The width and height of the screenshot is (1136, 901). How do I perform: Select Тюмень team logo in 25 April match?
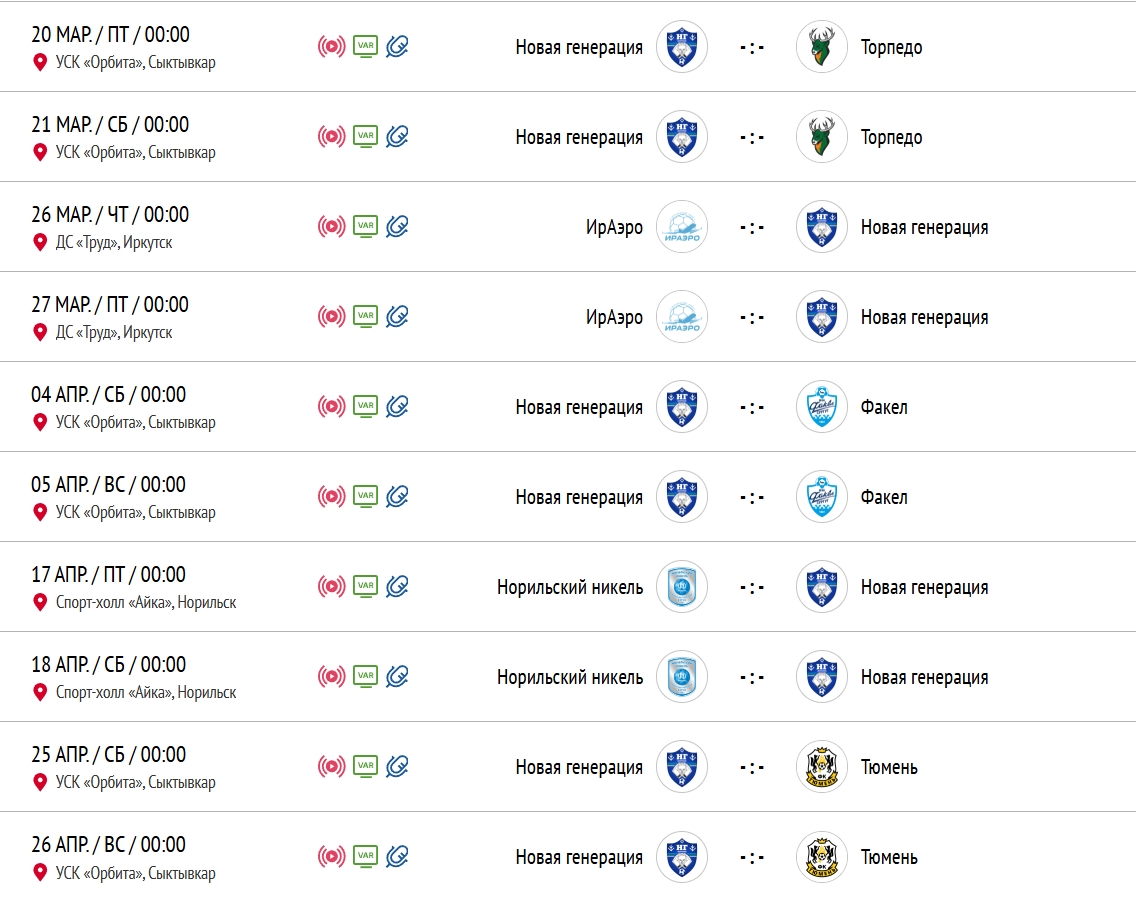click(822, 767)
